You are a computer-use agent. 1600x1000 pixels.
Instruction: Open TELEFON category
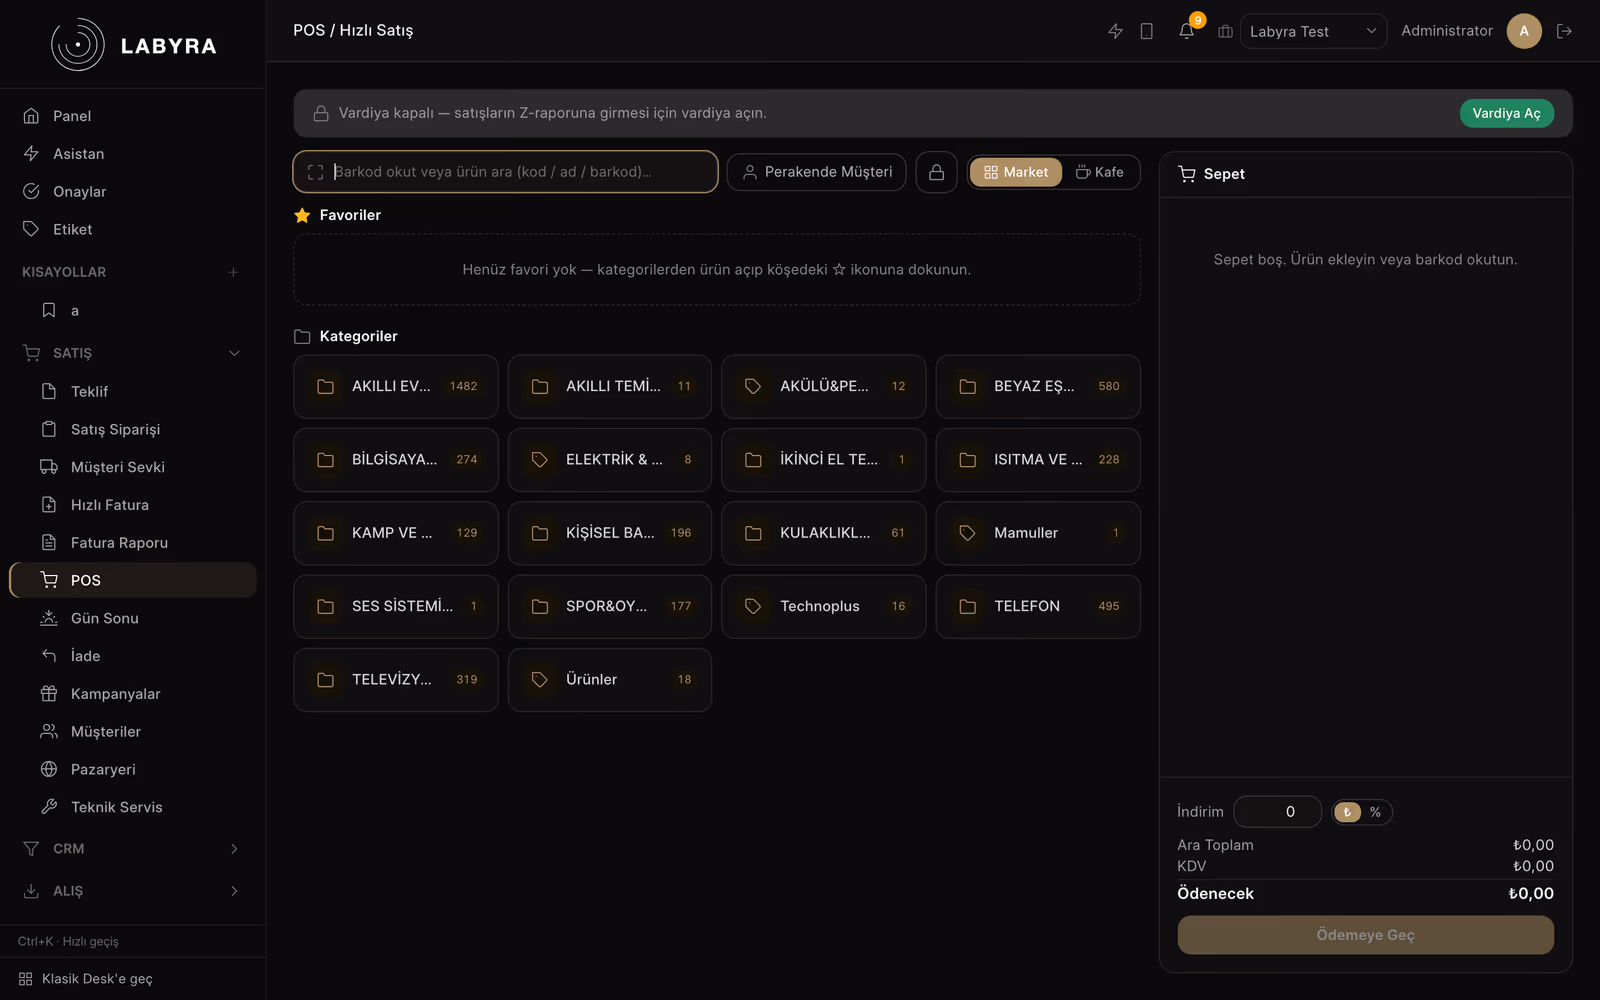click(x=1038, y=606)
